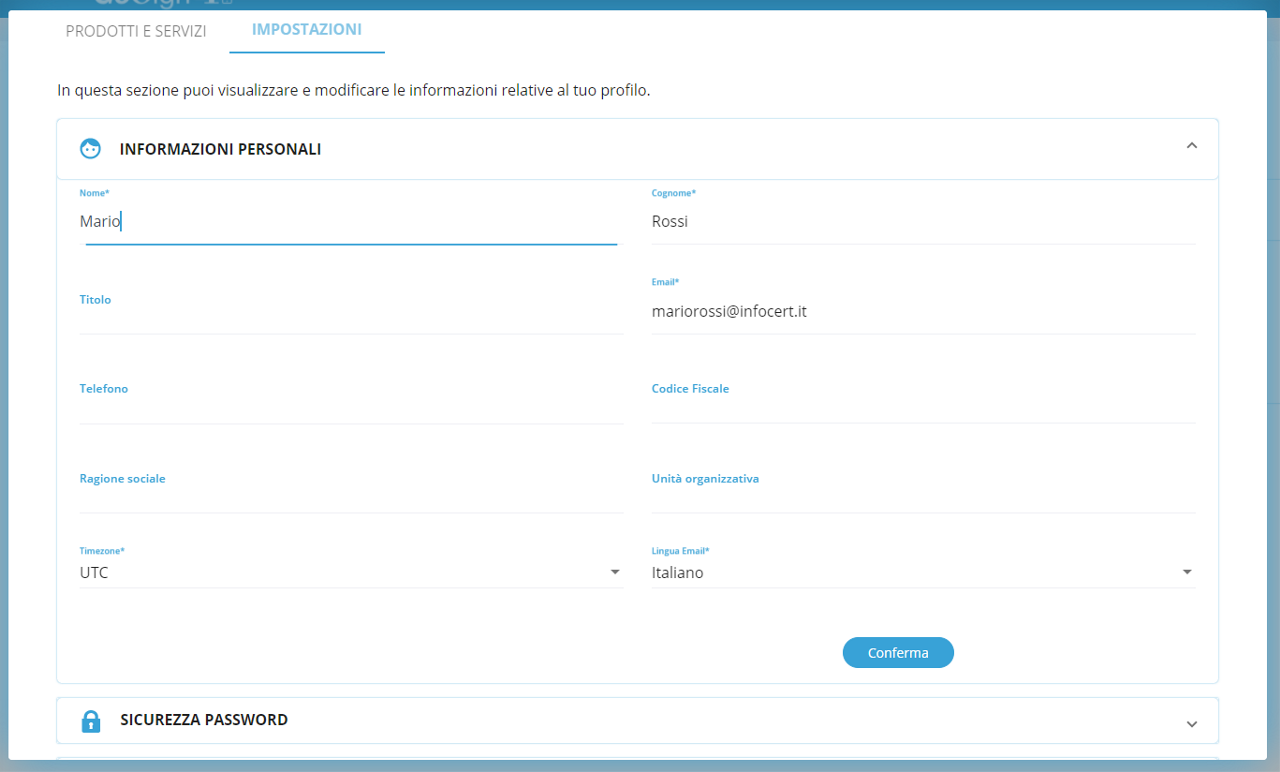Click the Cognome field containing Rossi

point(922,222)
